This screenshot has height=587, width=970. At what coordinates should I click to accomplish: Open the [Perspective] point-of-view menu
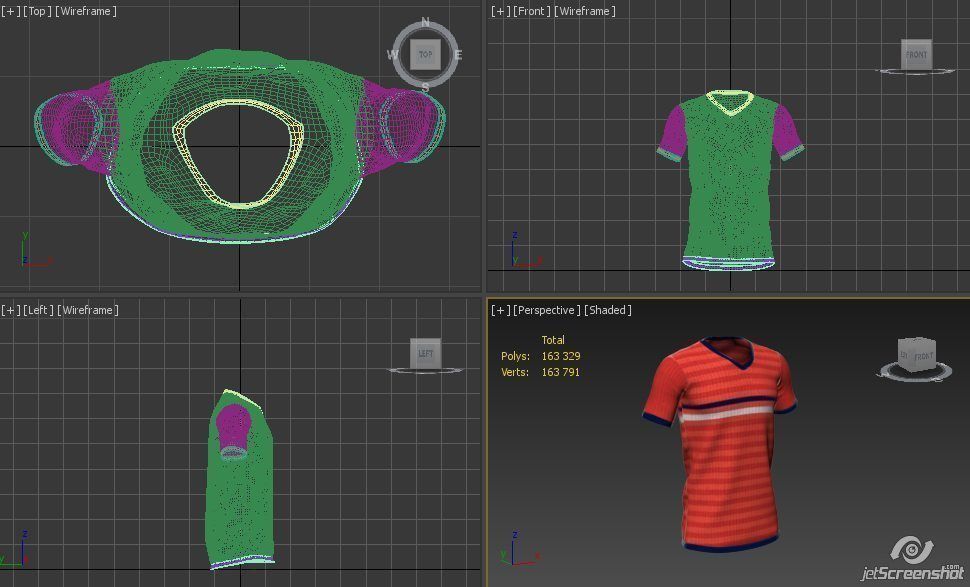pyautogui.click(x=546, y=310)
